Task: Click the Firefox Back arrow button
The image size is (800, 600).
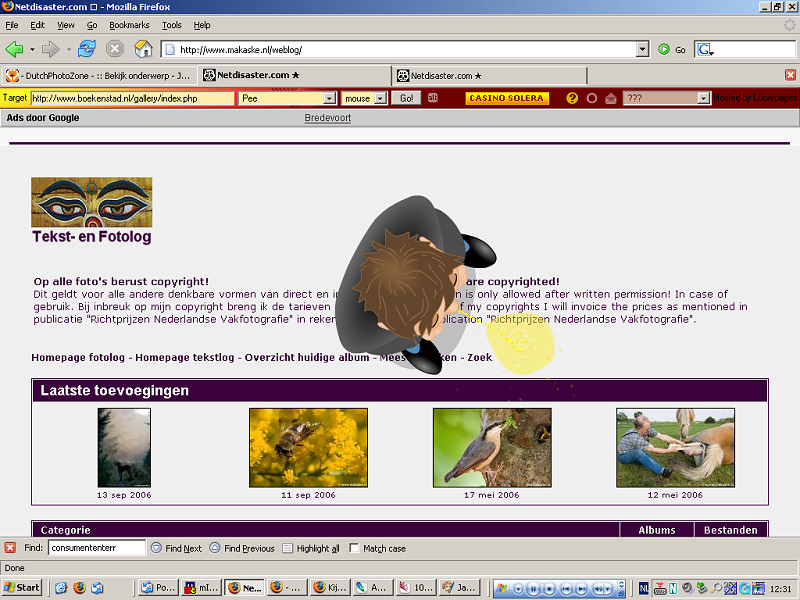Action: point(14,49)
